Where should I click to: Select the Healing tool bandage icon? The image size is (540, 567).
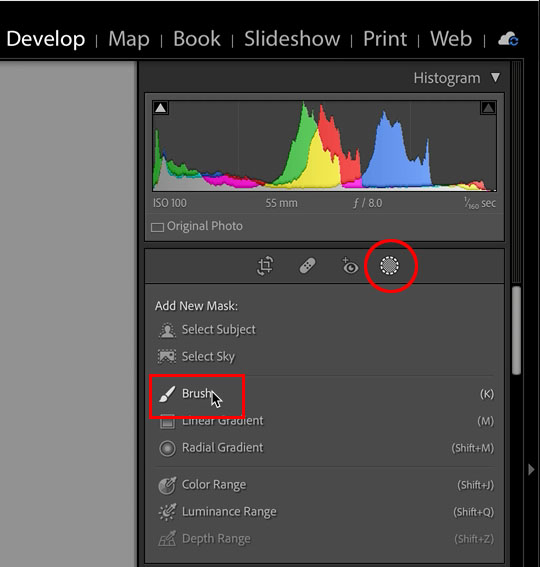(x=307, y=266)
